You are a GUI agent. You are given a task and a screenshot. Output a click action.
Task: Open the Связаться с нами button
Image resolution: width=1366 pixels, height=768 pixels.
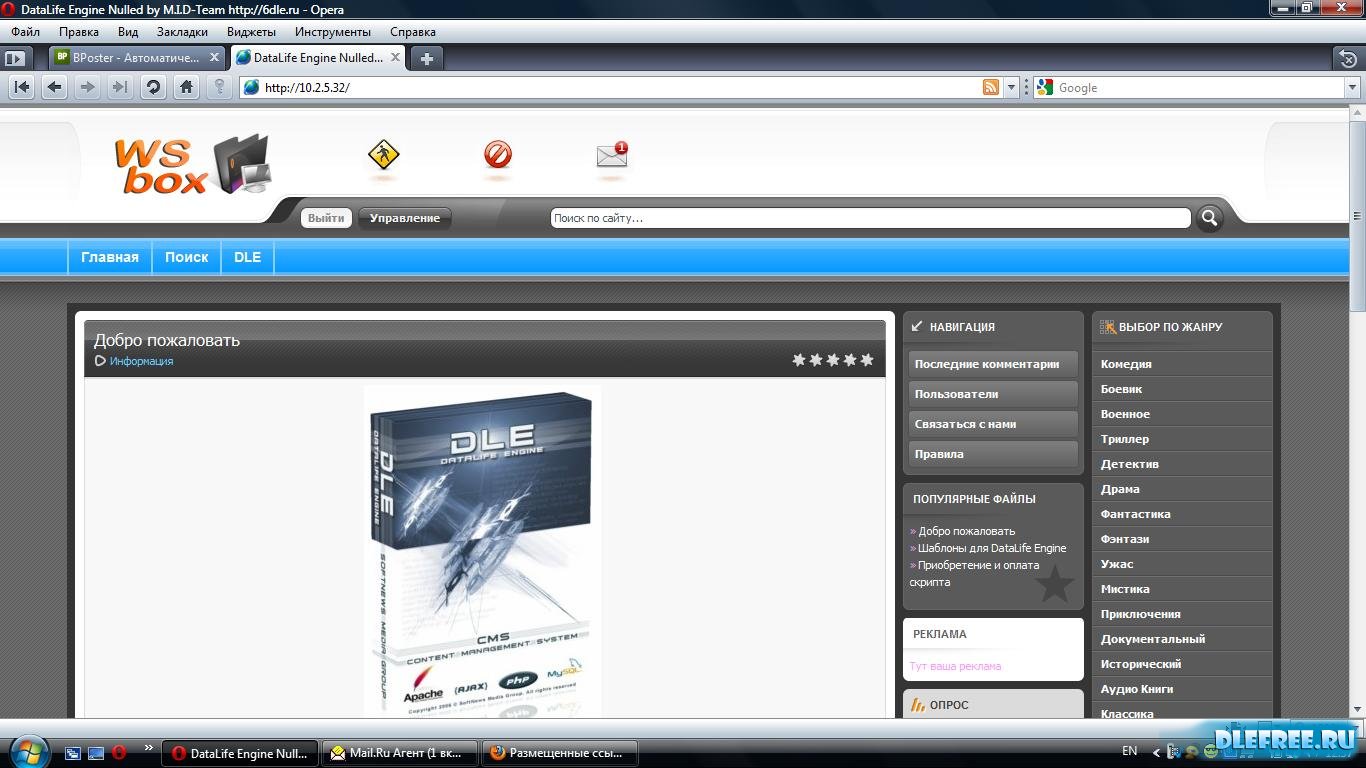pyautogui.click(x=993, y=424)
